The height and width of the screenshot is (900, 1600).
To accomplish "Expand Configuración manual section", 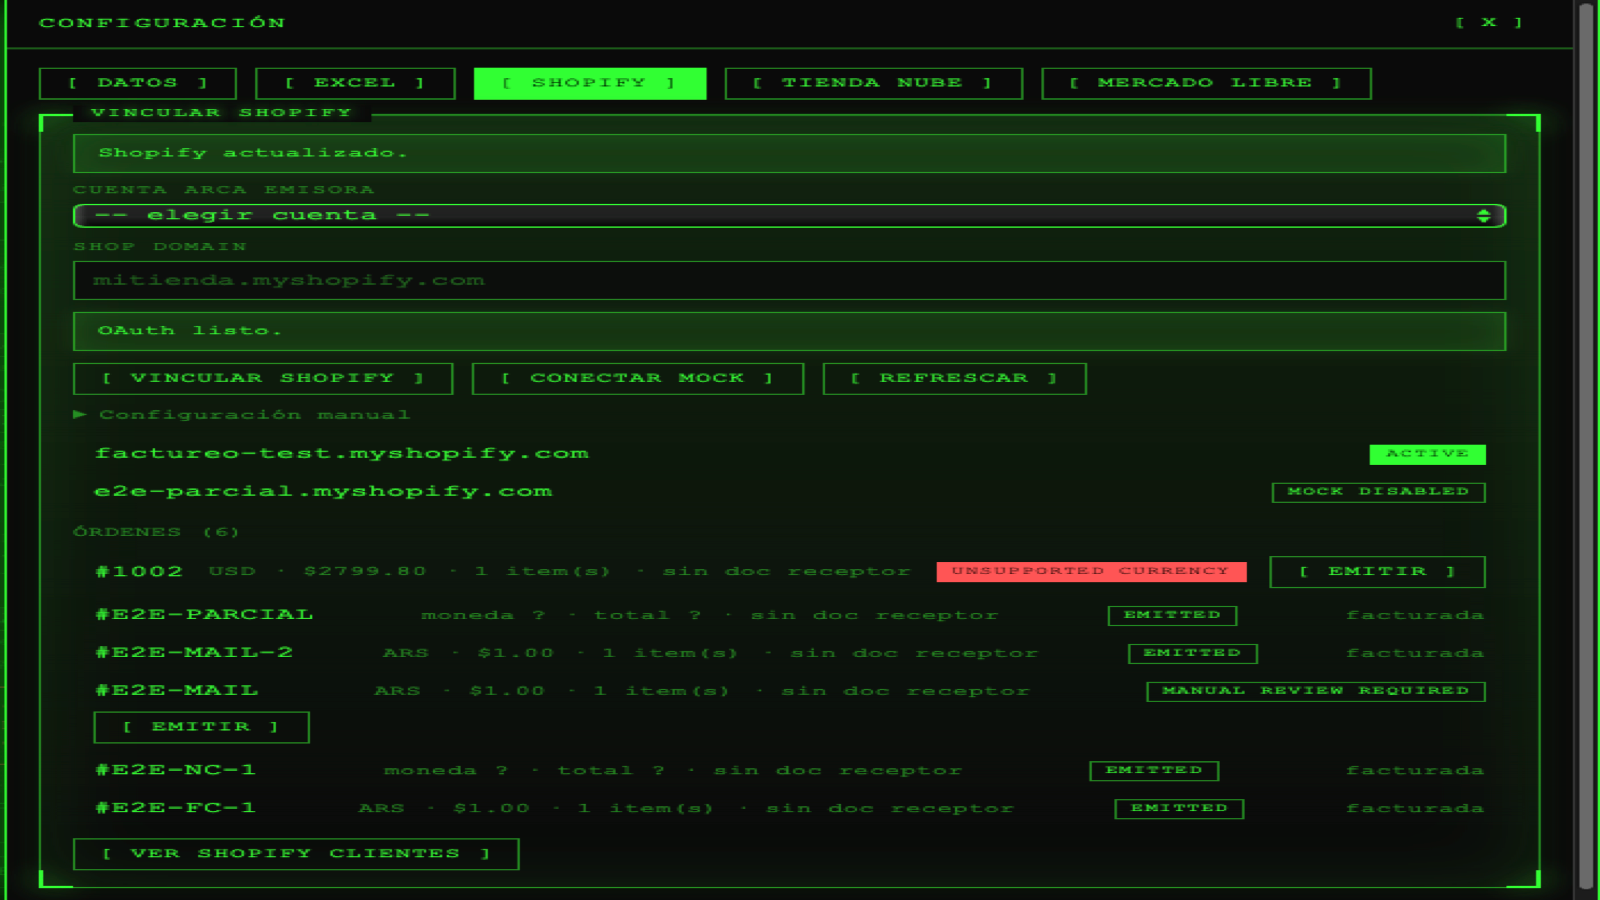I will pos(242,414).
